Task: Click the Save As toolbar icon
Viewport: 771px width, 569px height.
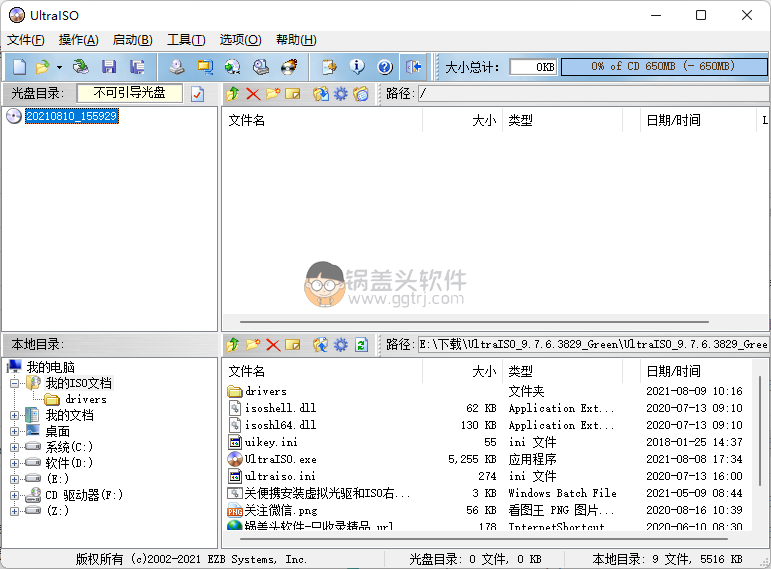Action: (137, 66)
